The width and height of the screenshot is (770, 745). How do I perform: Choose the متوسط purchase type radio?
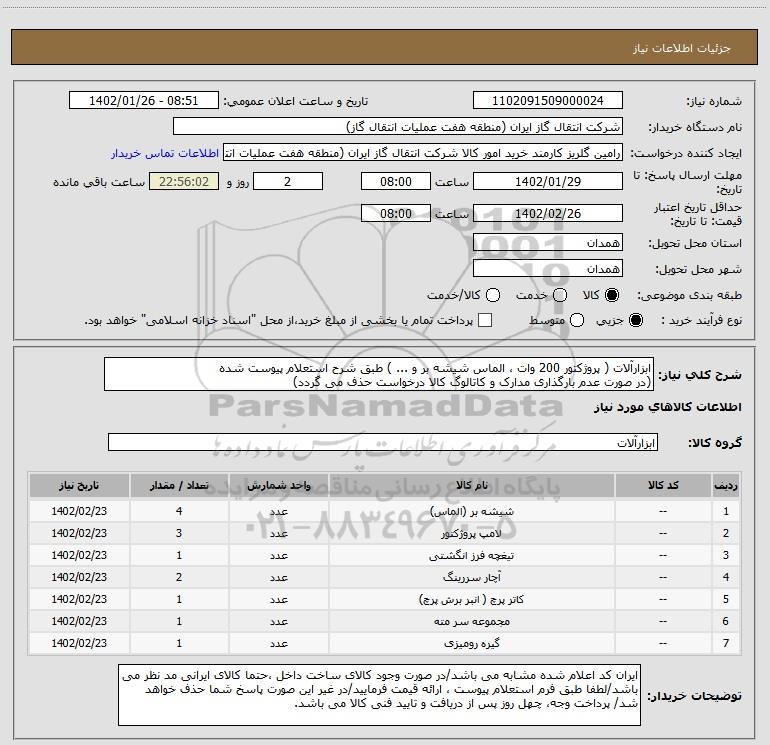point(577,320)
